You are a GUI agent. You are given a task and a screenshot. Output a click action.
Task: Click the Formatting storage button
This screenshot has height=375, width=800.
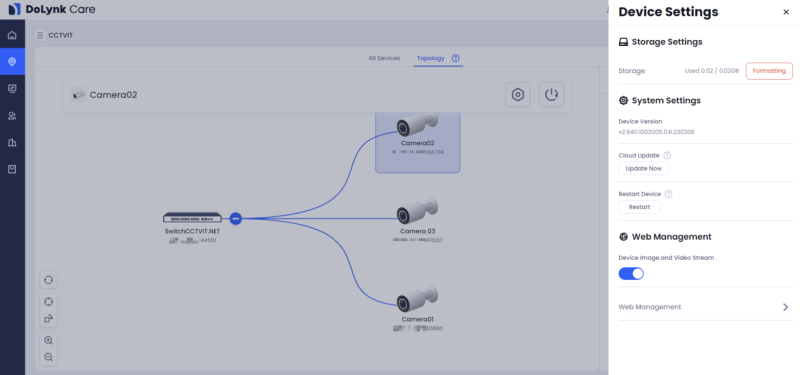coord(769,71)
